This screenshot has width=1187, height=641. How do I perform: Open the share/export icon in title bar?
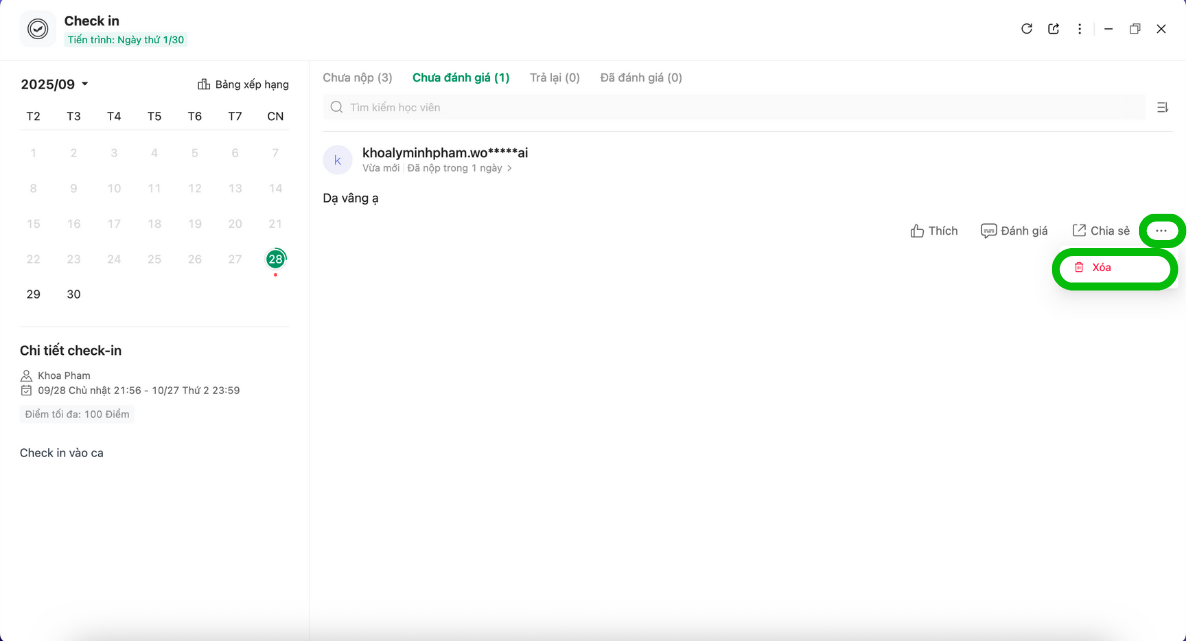(1053, 29)
